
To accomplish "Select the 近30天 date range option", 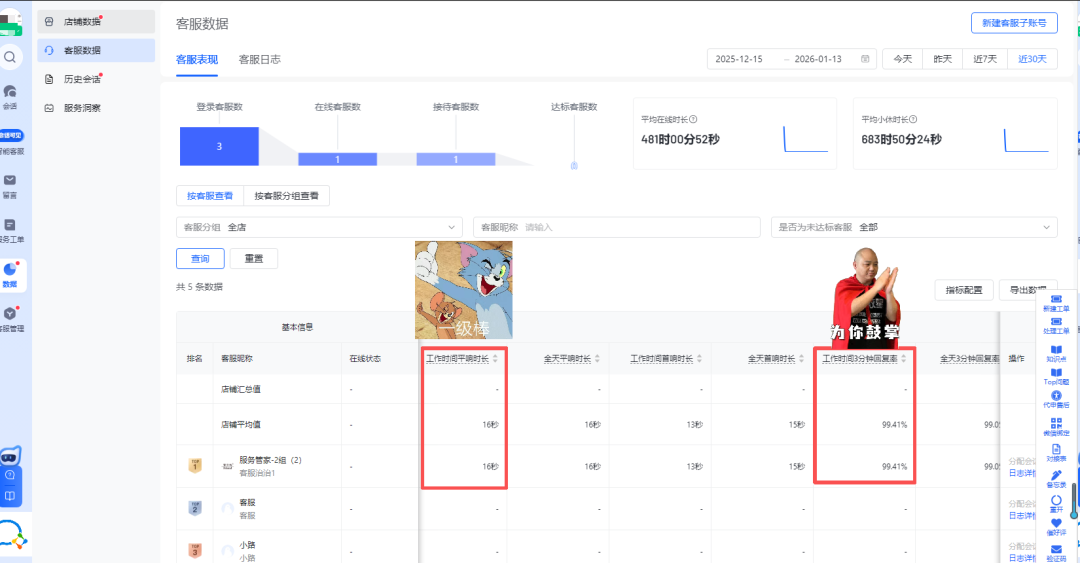I will tap(1032, 59).
